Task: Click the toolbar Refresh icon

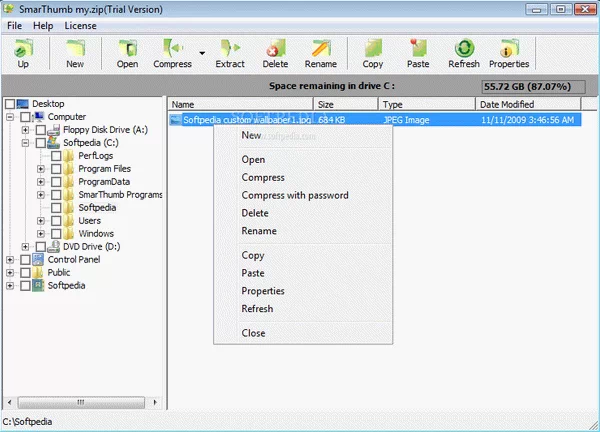Action: pos(464,49)
